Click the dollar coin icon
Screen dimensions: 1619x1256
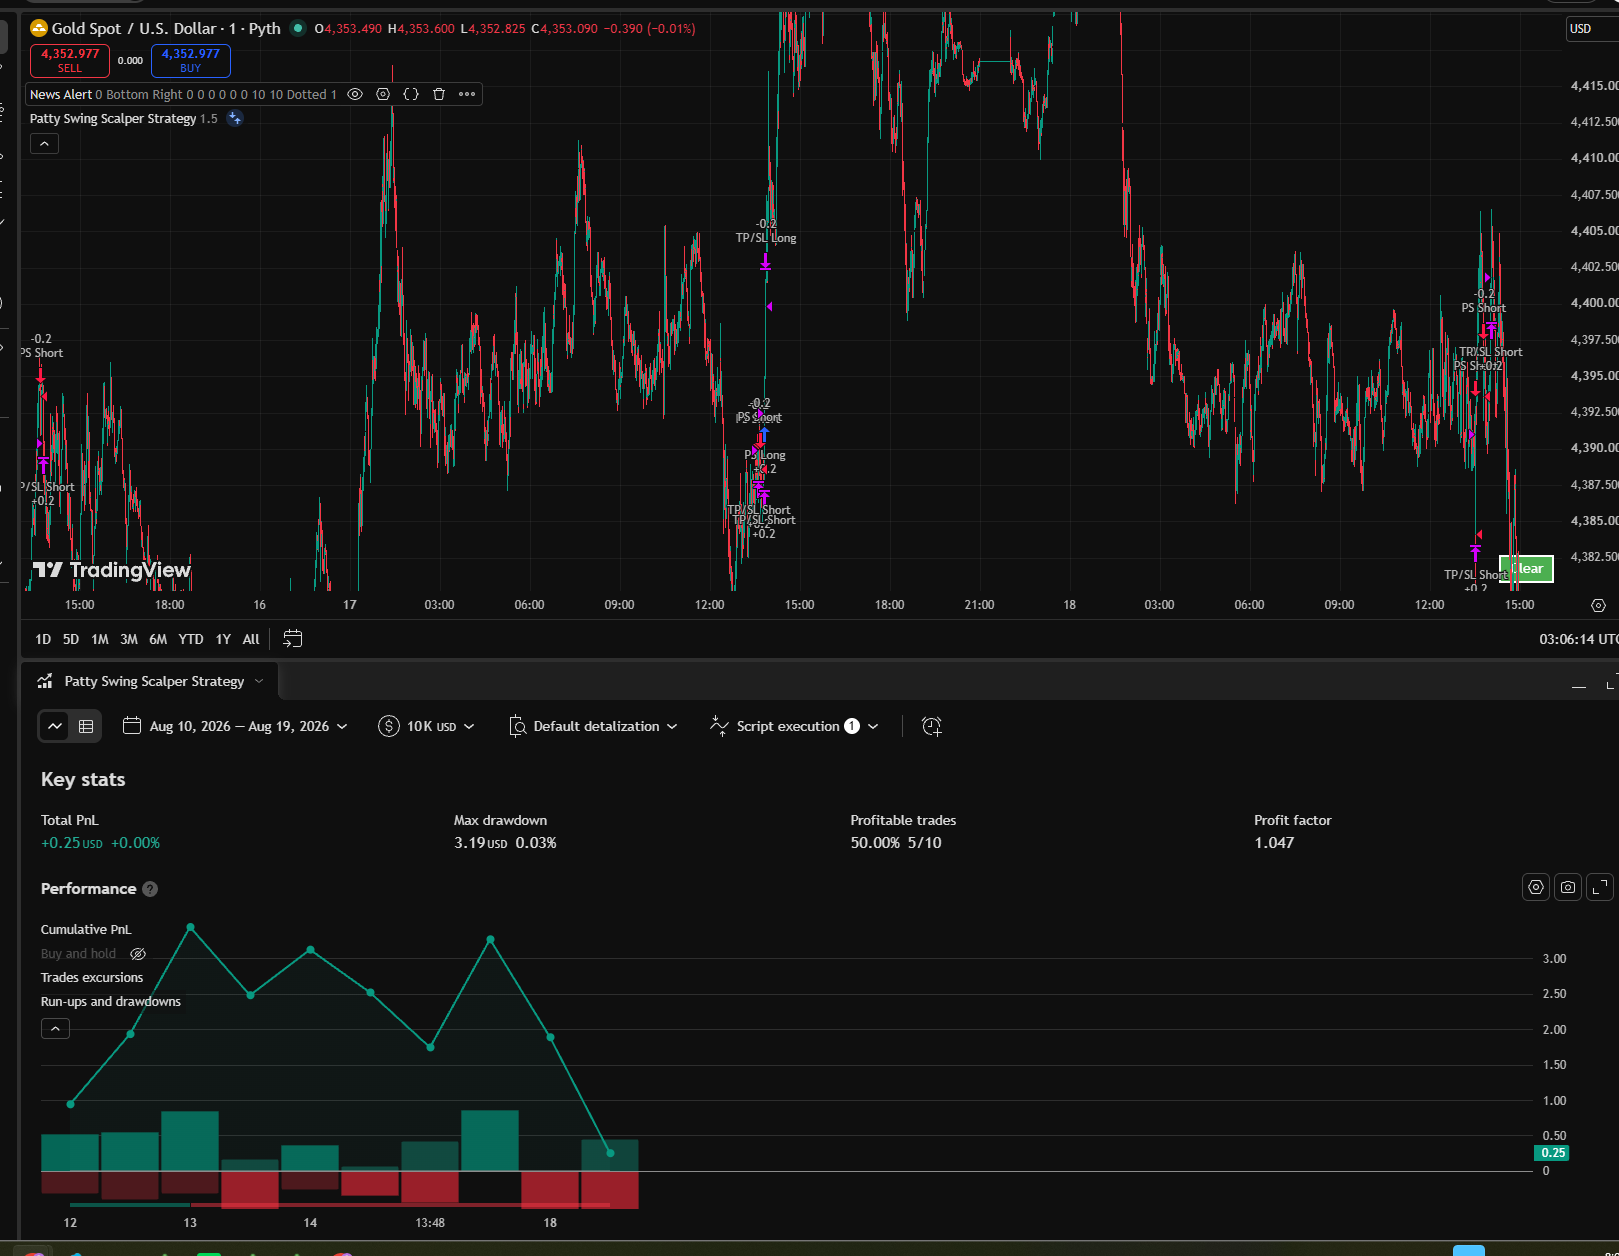pyautogui.click(x=389, y=726)
